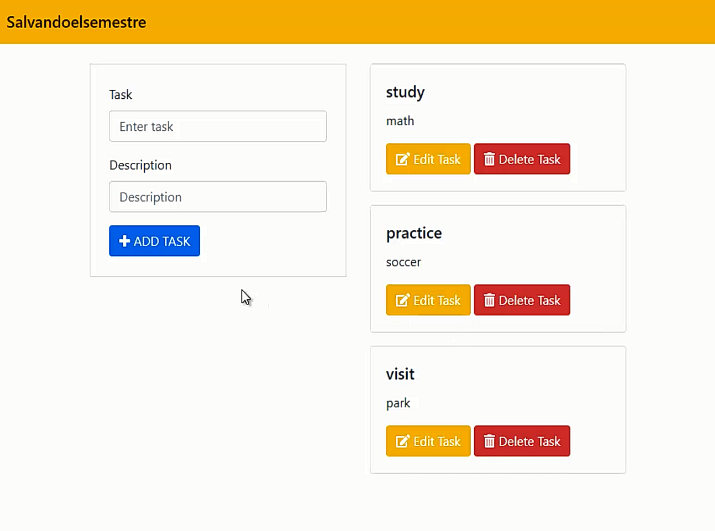Click the pencil icon on practice's Edit Task
The height and width of the screenshot is (531, 715).
[x=402, y=300]
